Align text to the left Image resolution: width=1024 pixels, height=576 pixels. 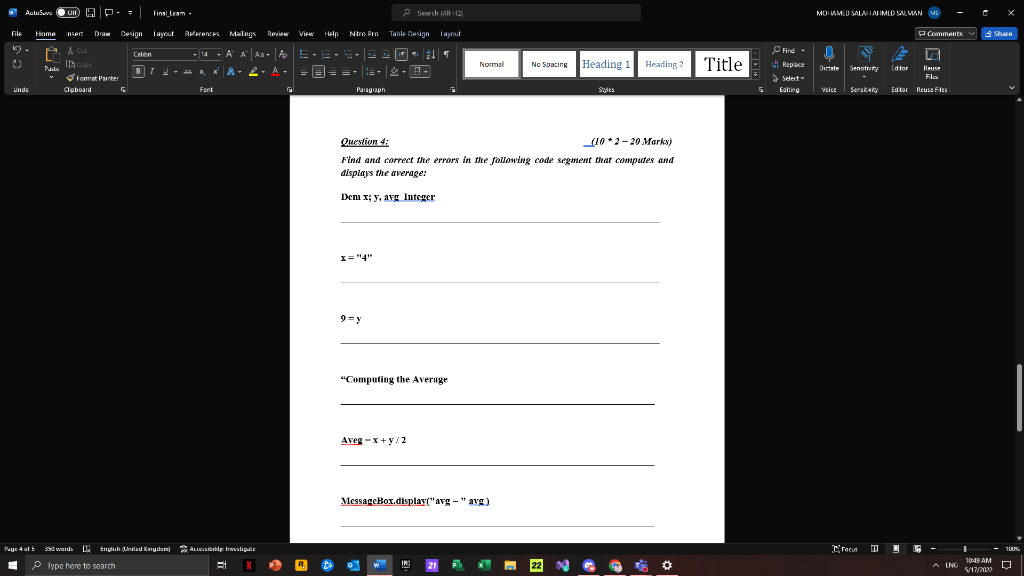[304, 72]
